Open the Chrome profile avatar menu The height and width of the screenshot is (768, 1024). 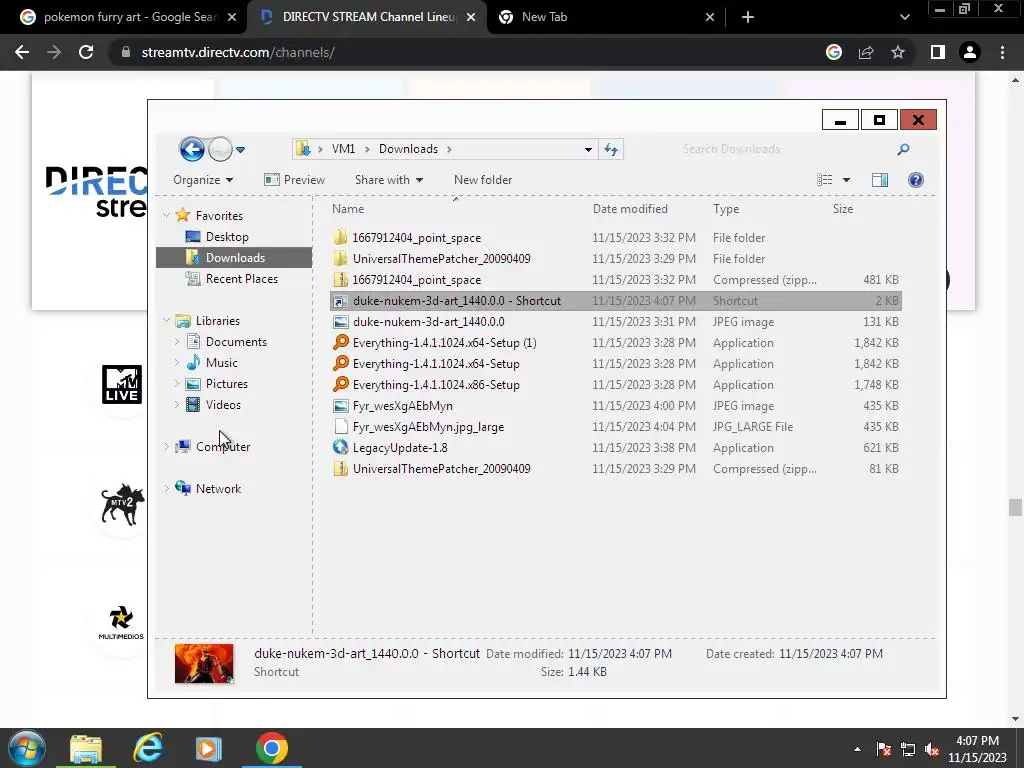(970, 52)
